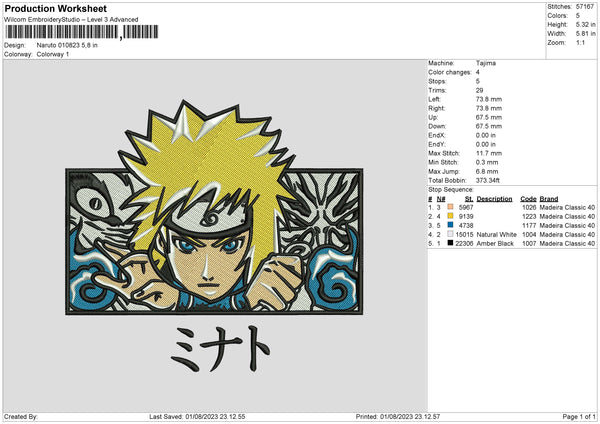Click the yellow swatch for code 1223

coord(450,216)
